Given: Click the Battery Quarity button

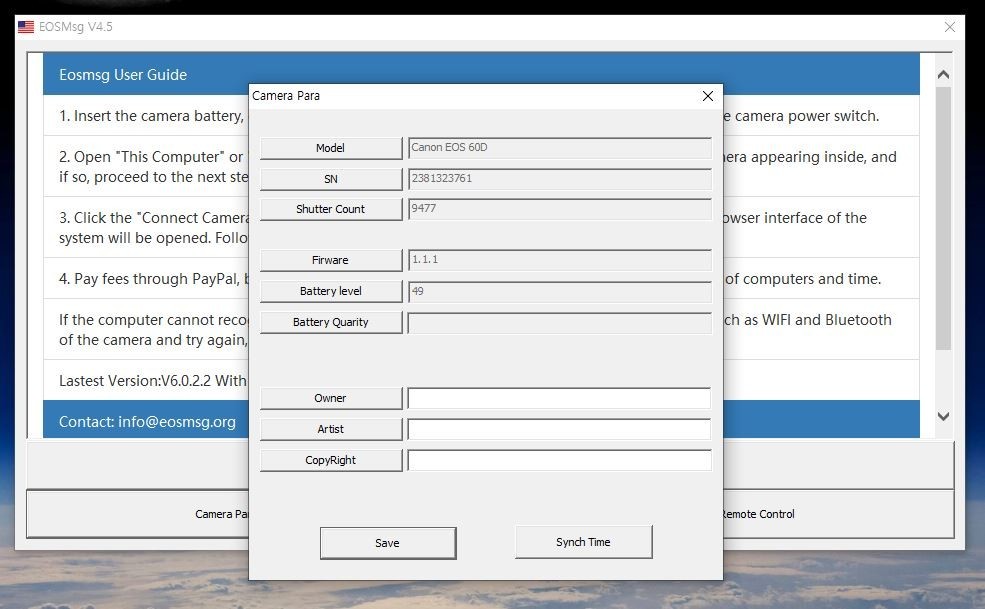Looking at the screenshot, I should (x=331, y=322).
